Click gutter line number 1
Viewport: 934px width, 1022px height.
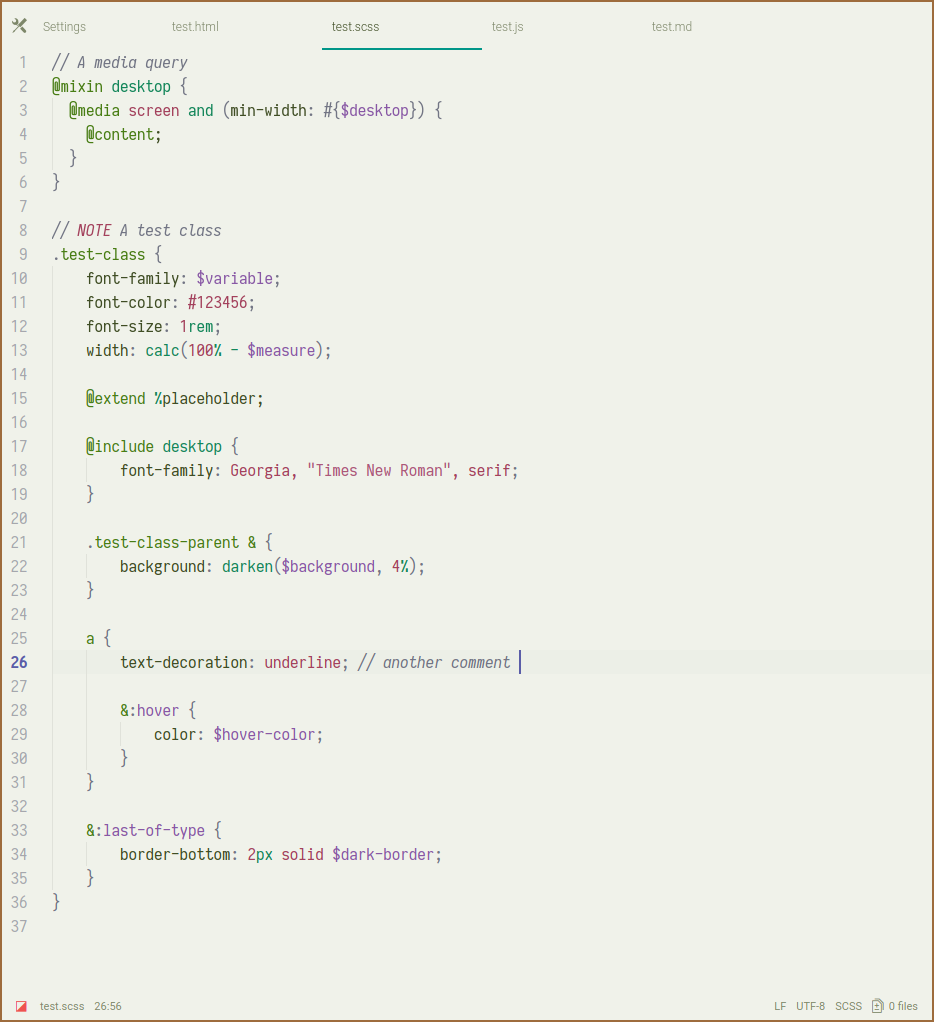(x=23, y=63)
